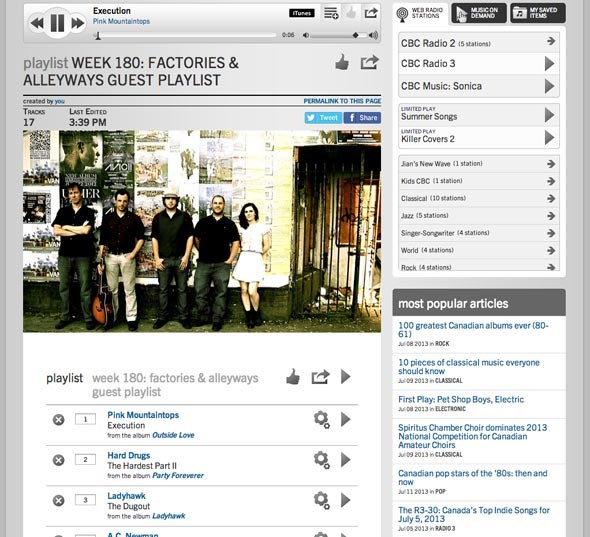Switch to Music On Demand tab
Screen dimensions: 590x537
479,13
